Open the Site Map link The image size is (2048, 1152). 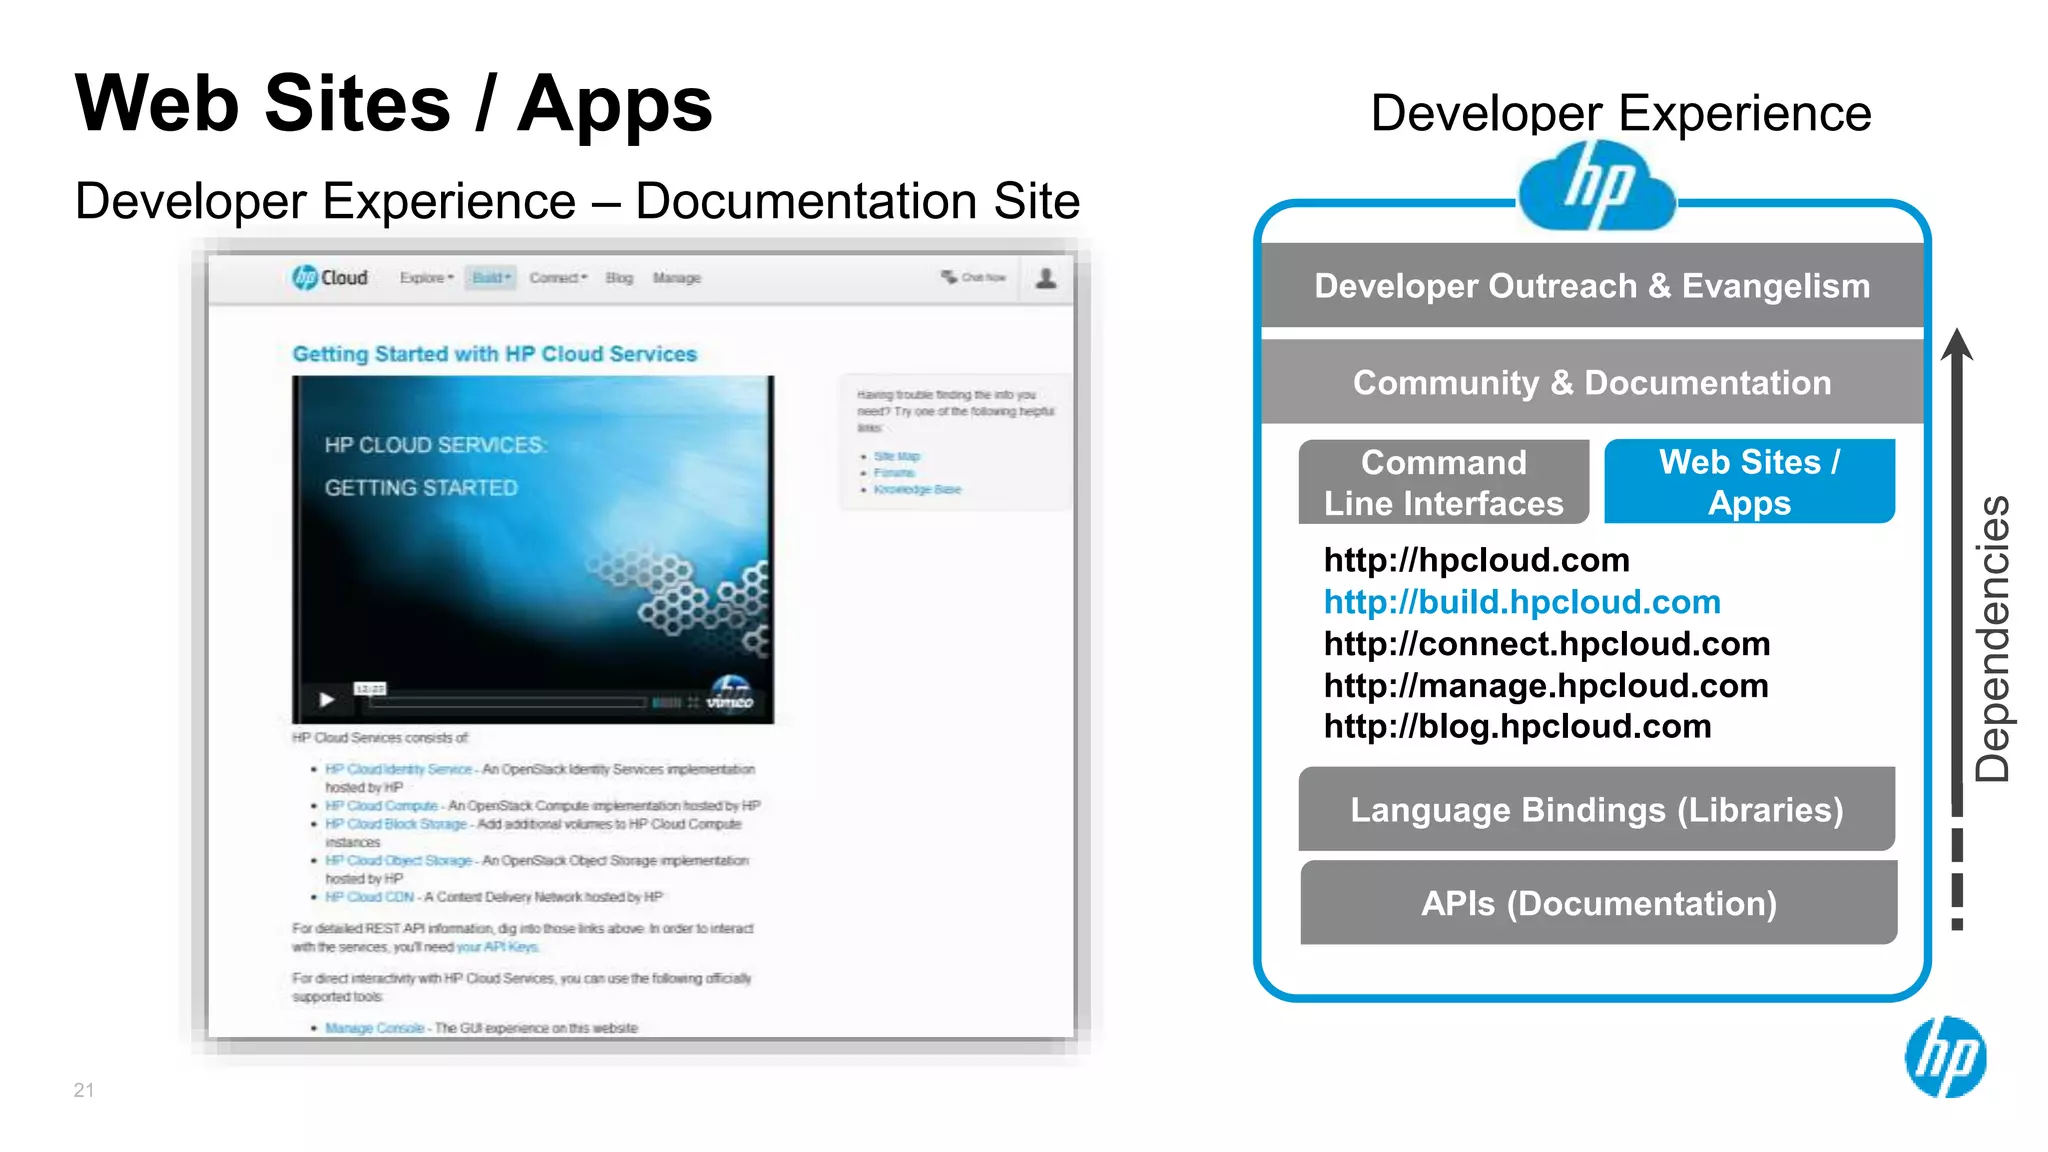[897, 456]
